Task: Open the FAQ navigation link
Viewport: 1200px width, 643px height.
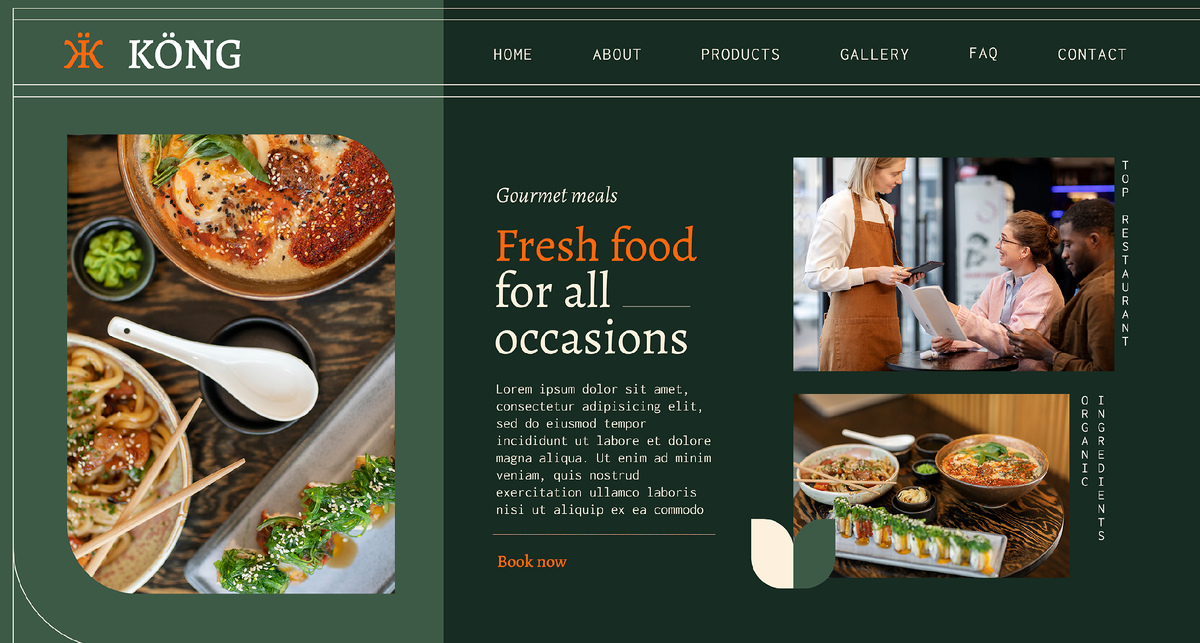Action: point(984,54)
